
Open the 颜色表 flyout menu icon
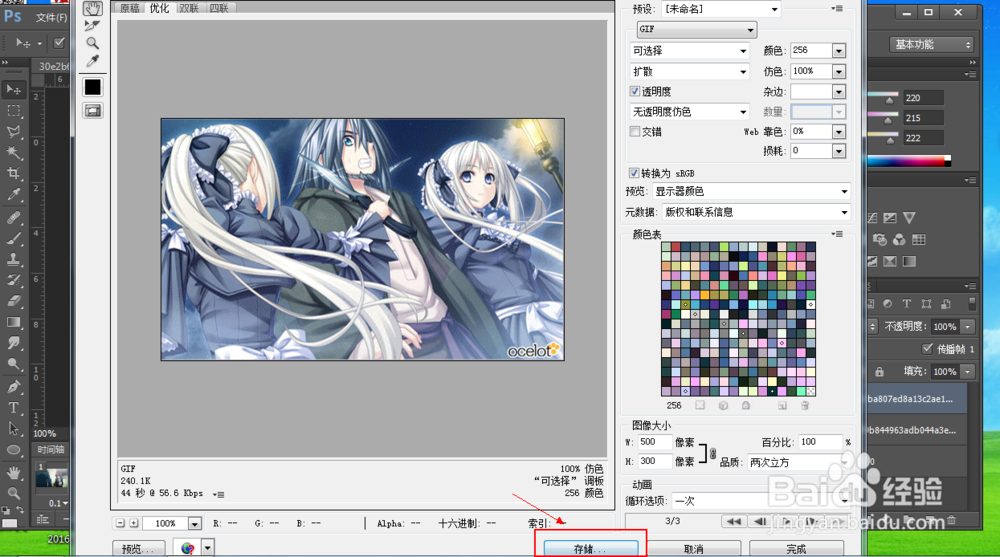(838, 234)
